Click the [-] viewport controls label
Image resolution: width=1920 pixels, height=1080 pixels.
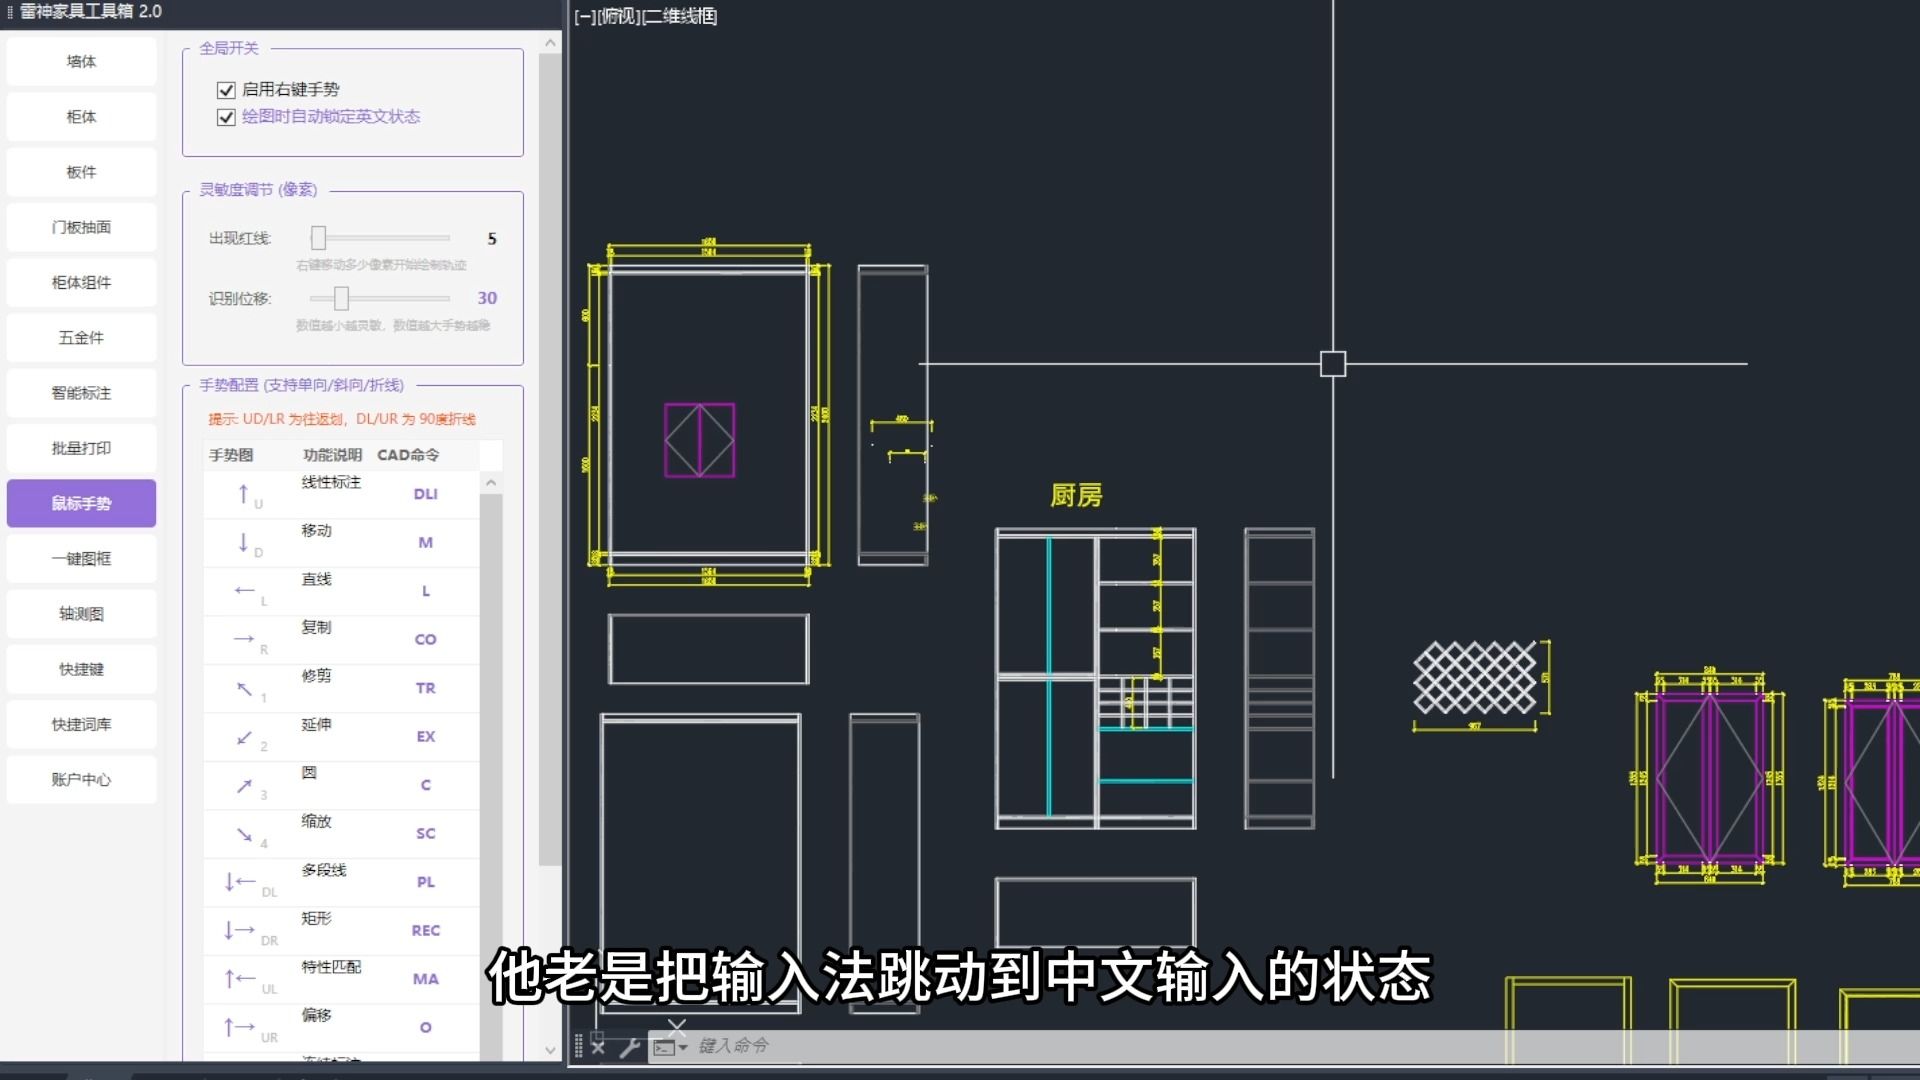pos(585,16)
